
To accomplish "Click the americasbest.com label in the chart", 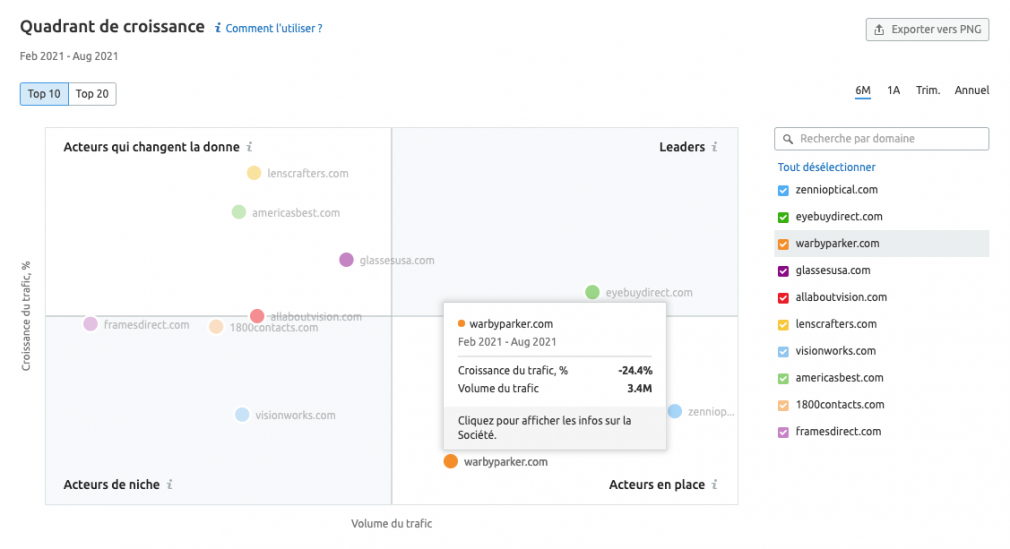I will tap(296, 213).
